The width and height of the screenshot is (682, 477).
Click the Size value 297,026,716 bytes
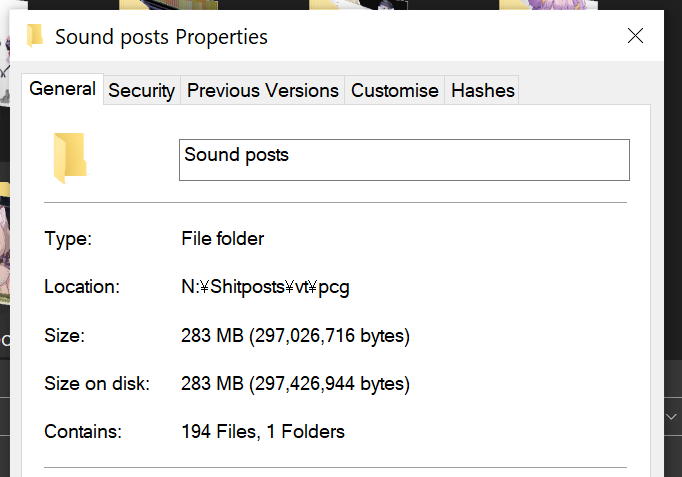tap(295, 335)
